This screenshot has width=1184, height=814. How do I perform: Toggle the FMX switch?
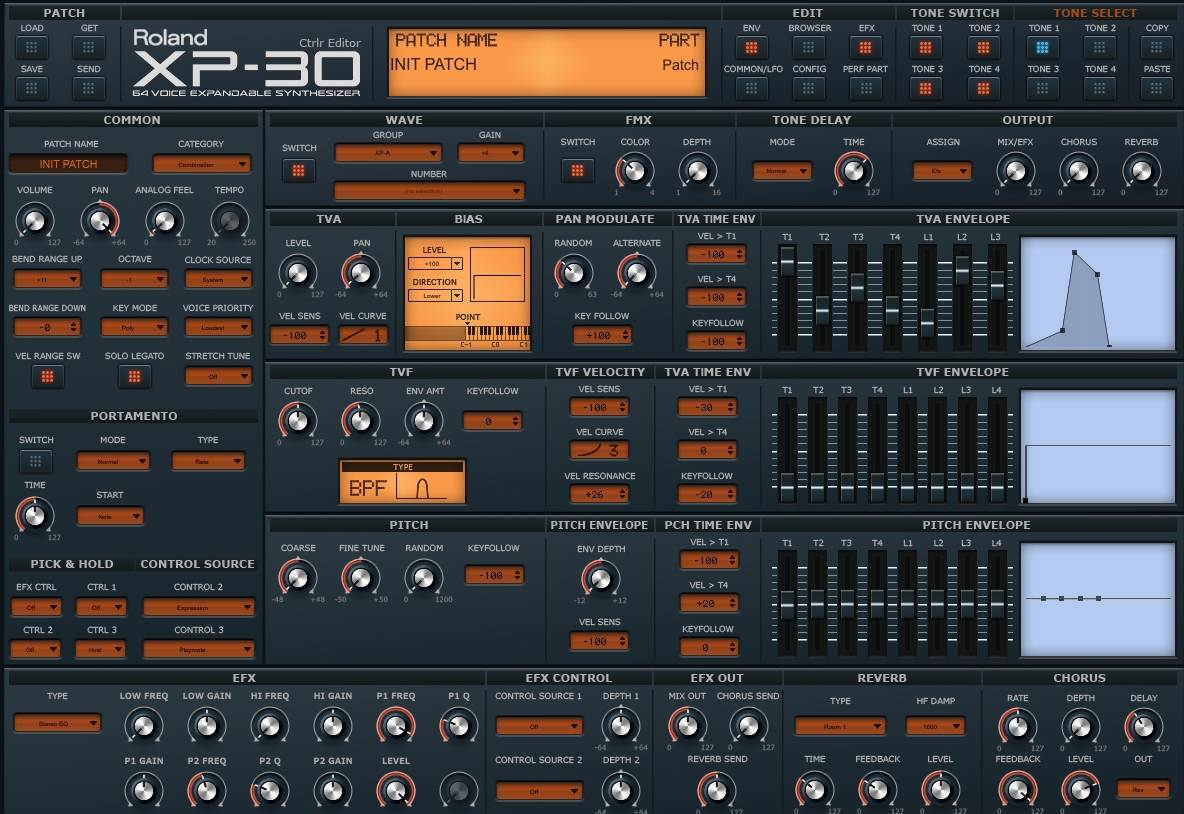coord(578,171)
